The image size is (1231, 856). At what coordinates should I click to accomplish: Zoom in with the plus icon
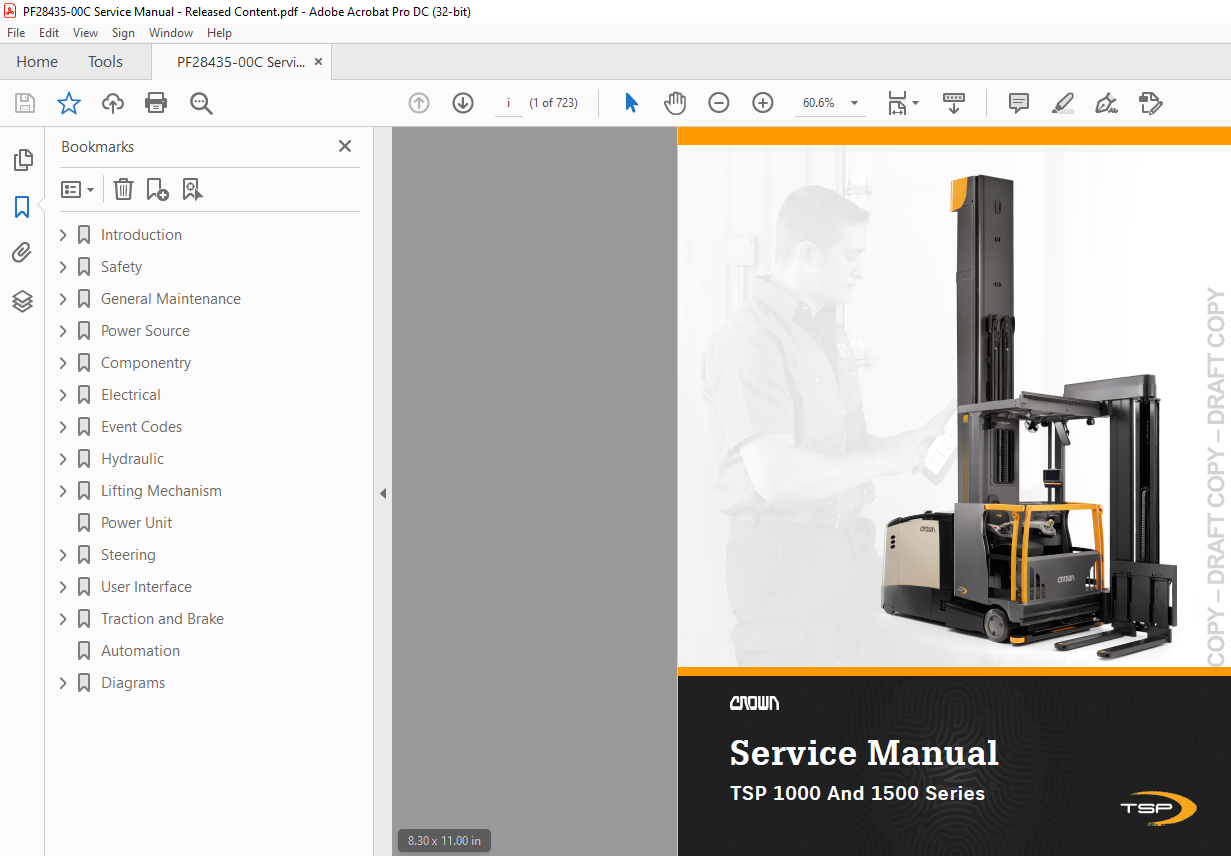[x=763, y=103]
